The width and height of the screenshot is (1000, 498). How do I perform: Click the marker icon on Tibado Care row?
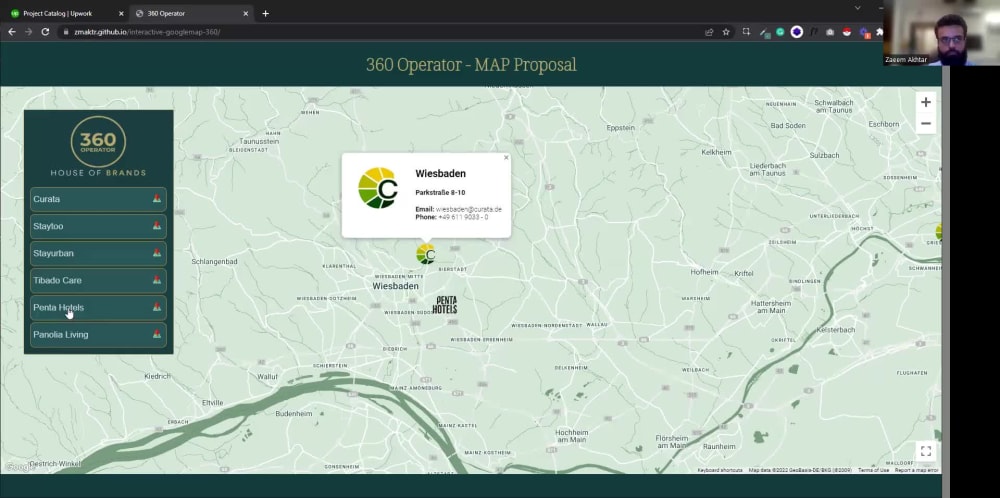[157, 280]
